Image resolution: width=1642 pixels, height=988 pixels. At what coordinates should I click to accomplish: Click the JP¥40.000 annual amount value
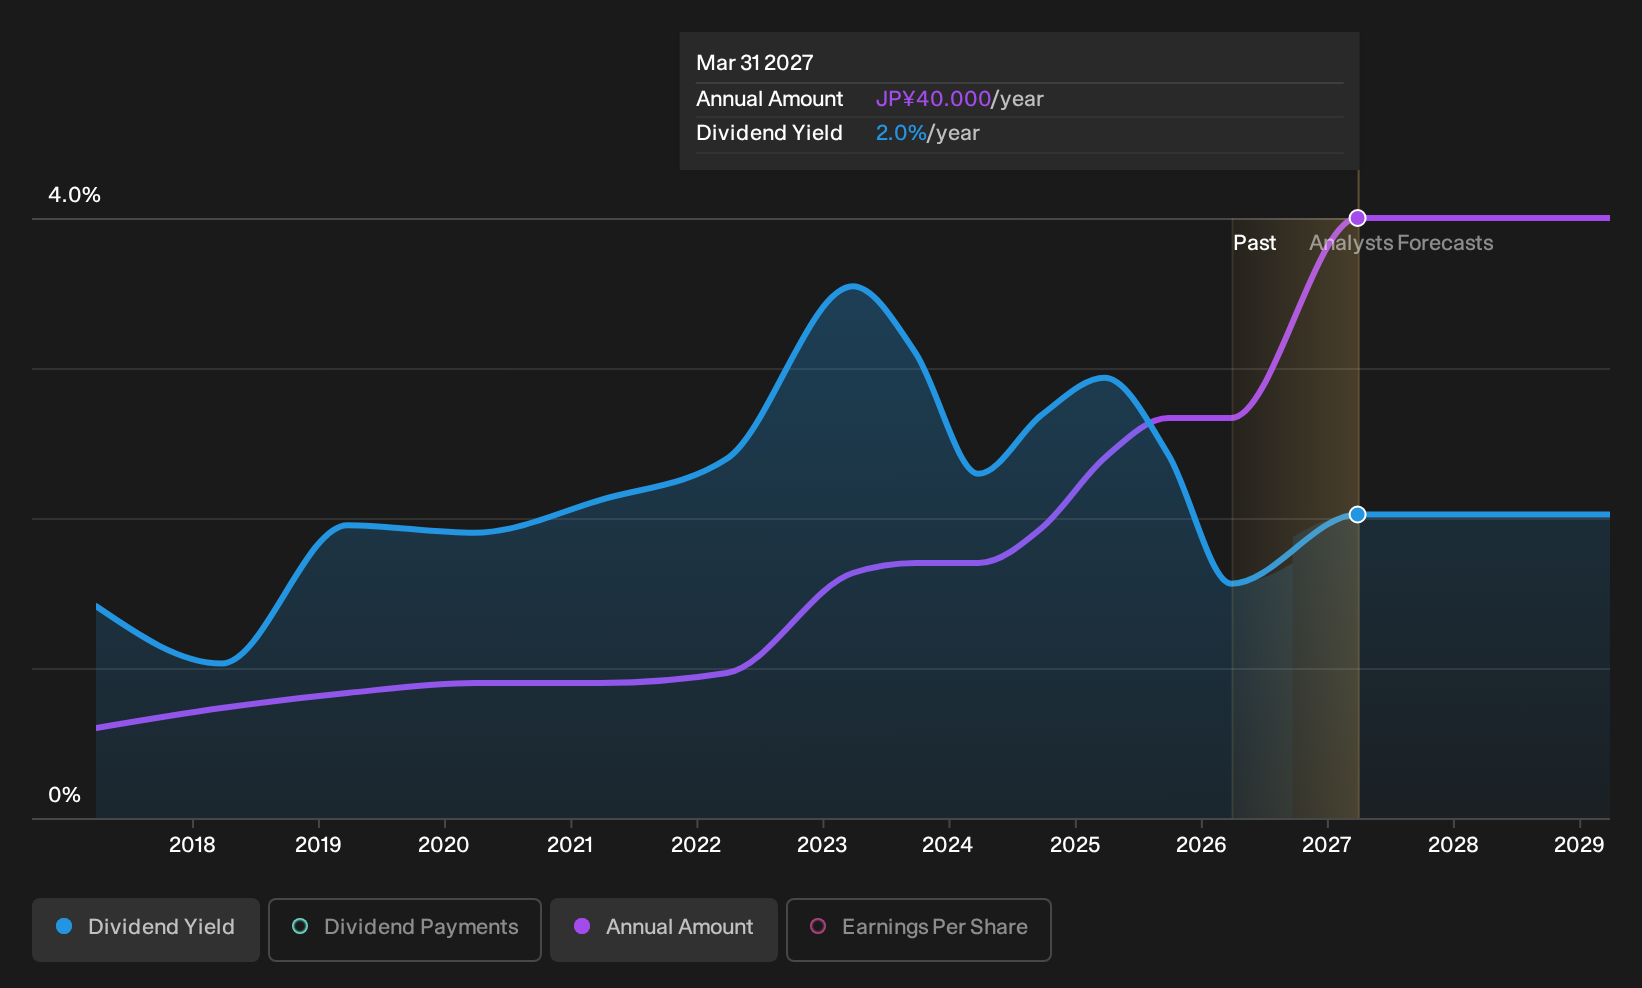coord(933,99)
